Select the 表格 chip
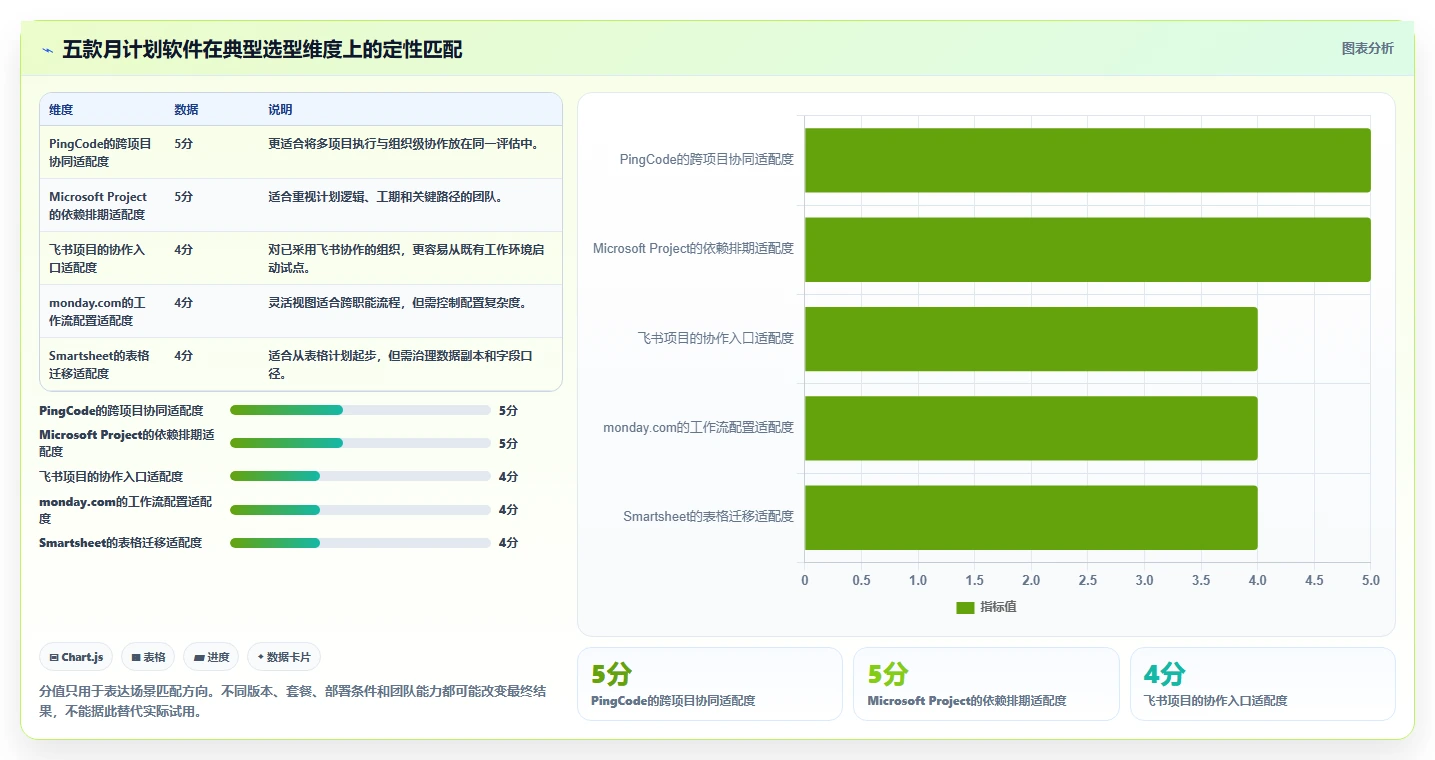Image resolution: width=1435 pixels, height=760 pixels. pyautogui.click(x=149, y=657)
